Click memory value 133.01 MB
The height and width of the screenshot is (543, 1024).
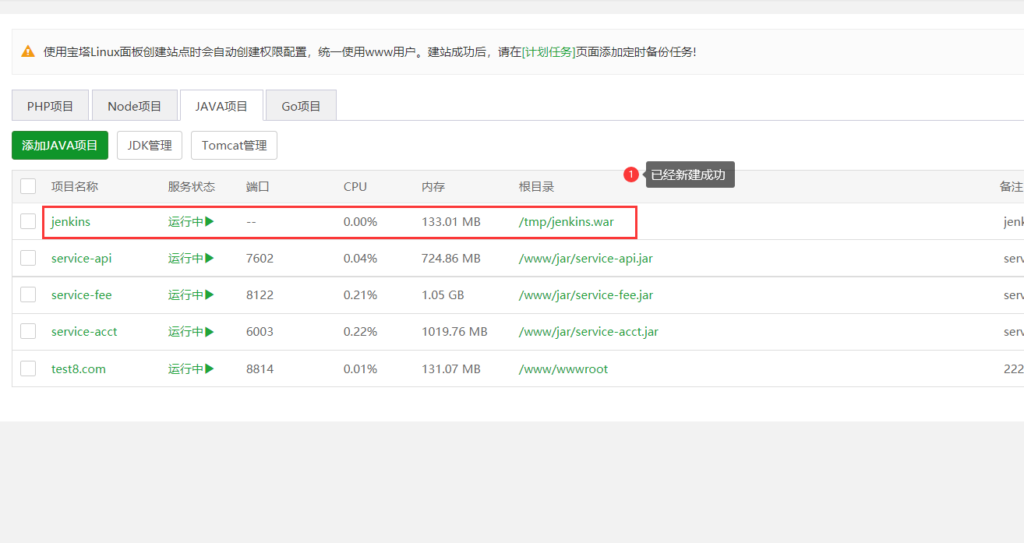click(451, 222)
